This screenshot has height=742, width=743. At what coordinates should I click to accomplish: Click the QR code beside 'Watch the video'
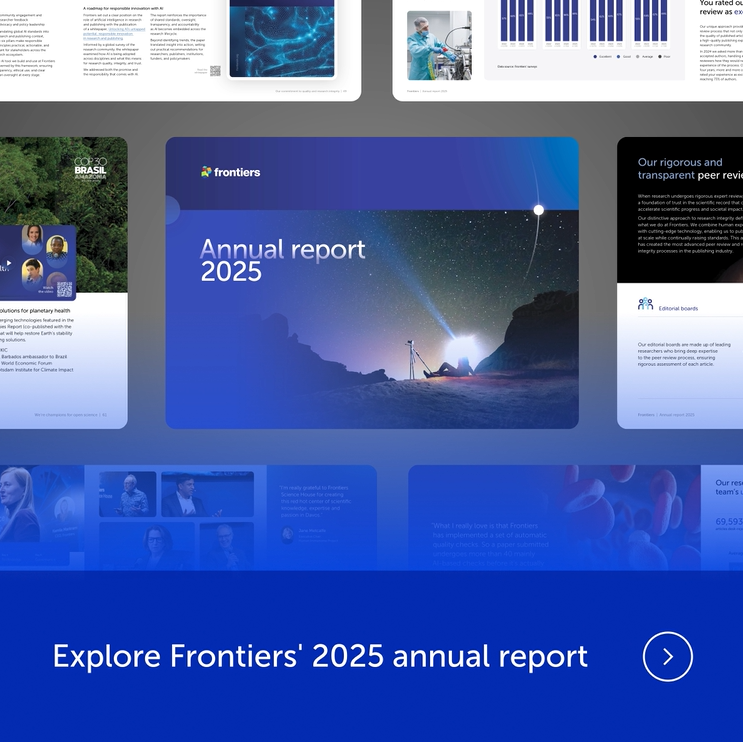(64, 289)
